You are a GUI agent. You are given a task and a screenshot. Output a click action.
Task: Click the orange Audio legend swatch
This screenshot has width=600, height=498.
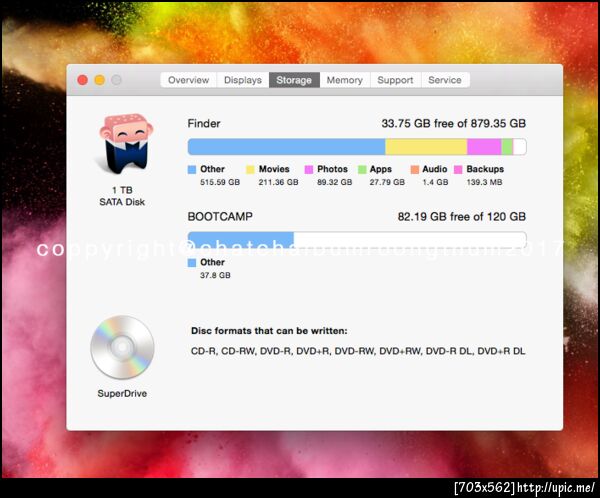point(414,170)
